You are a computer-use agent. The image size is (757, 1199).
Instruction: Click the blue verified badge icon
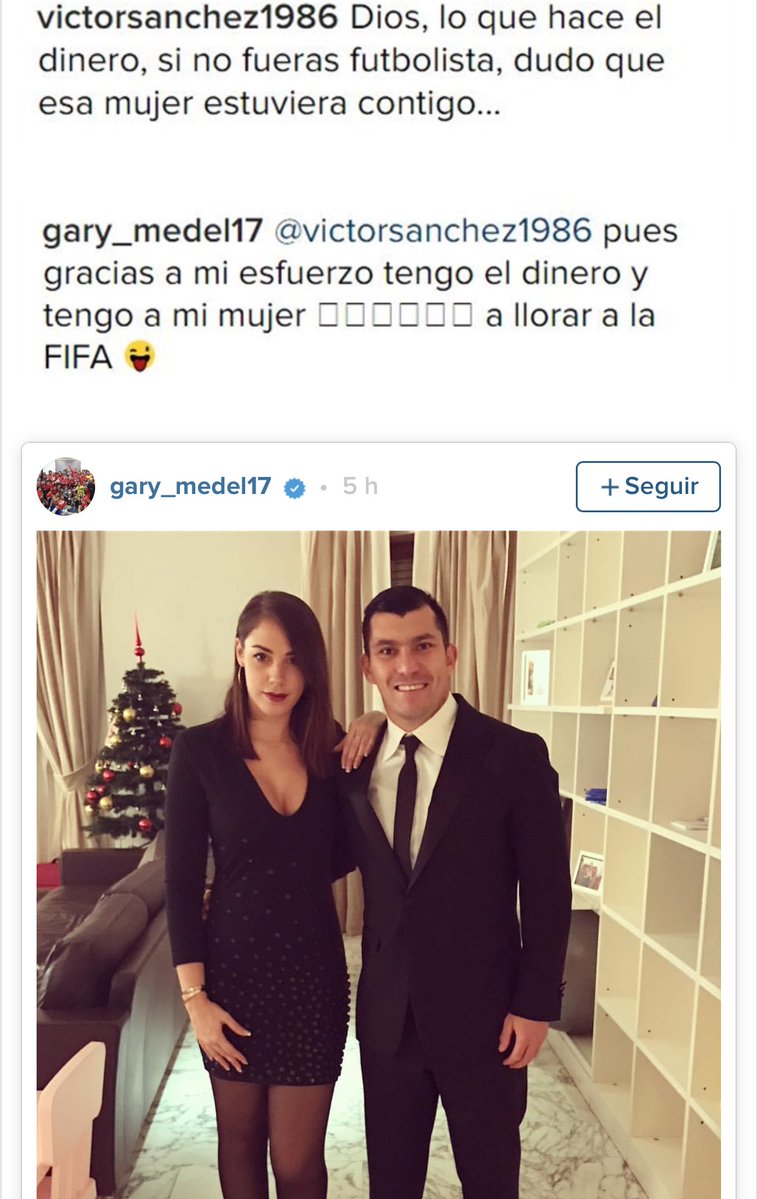pyautogui.click(x=294, y=488)
